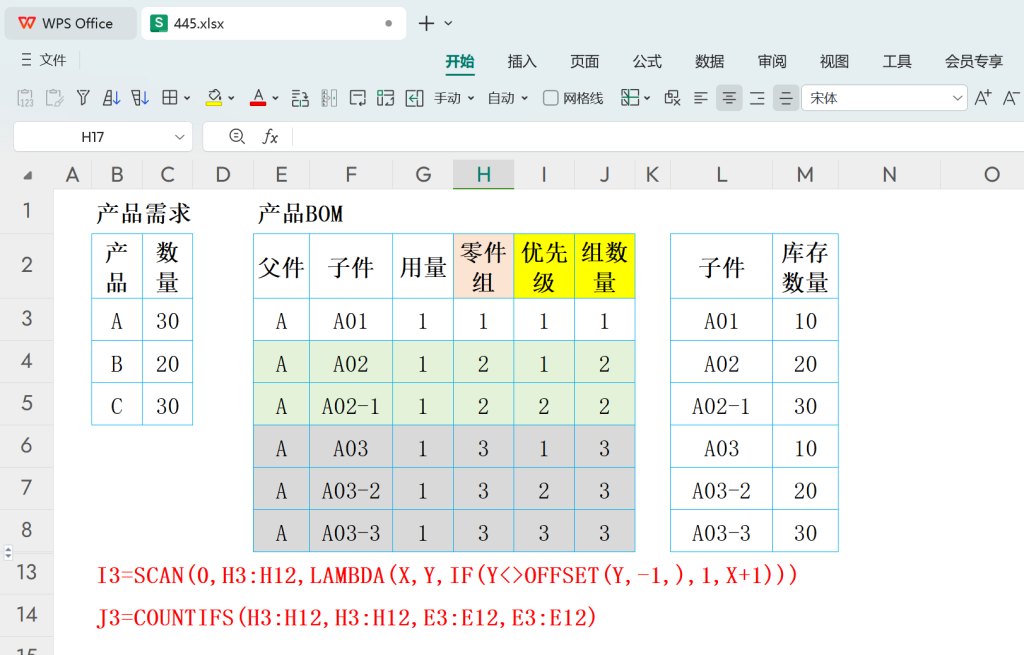Select column H header

pyautogui.click(x=483, y=174)
